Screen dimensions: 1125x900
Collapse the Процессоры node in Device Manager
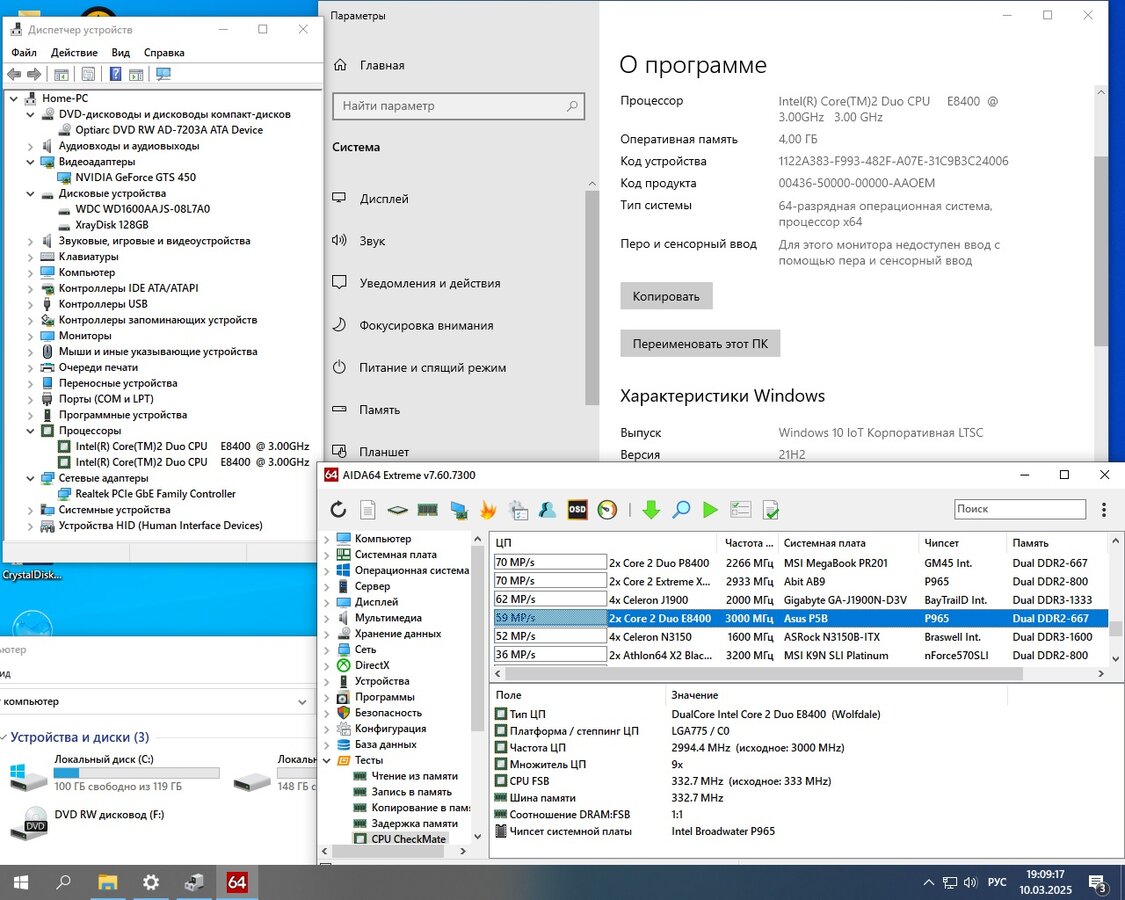(x=30, y=431)
